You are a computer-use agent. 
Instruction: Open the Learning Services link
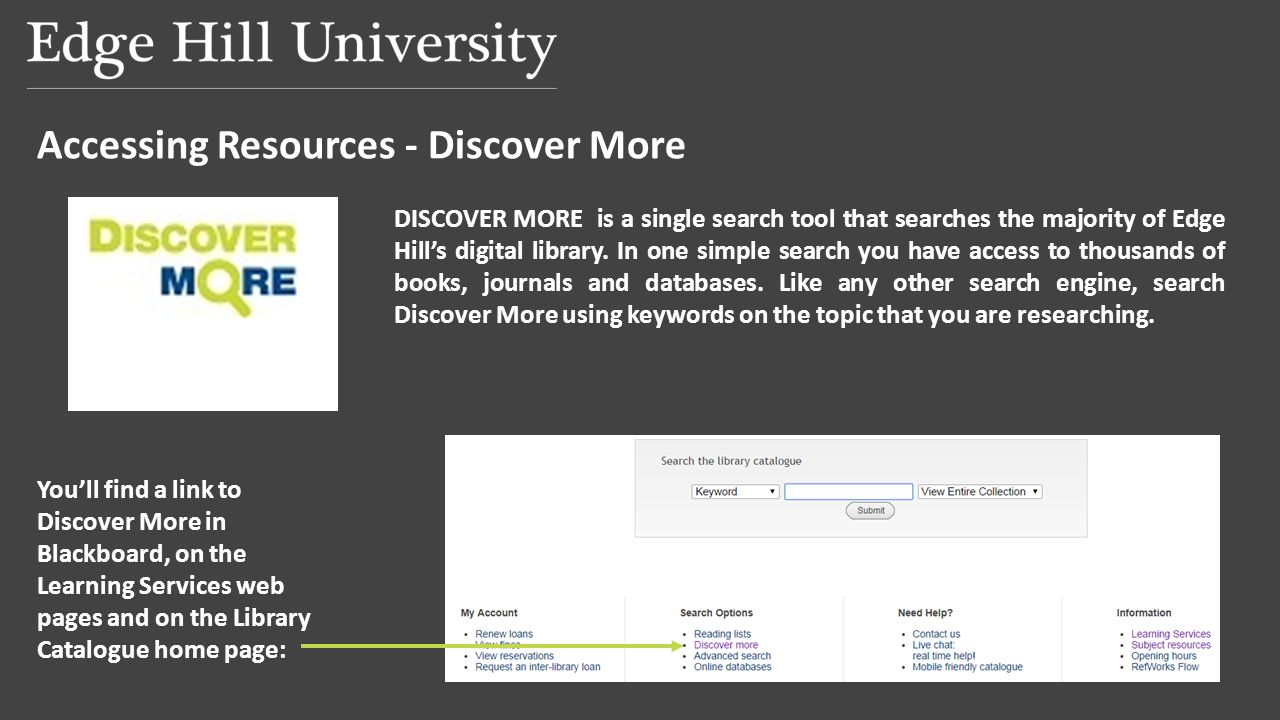(1170, 634)
